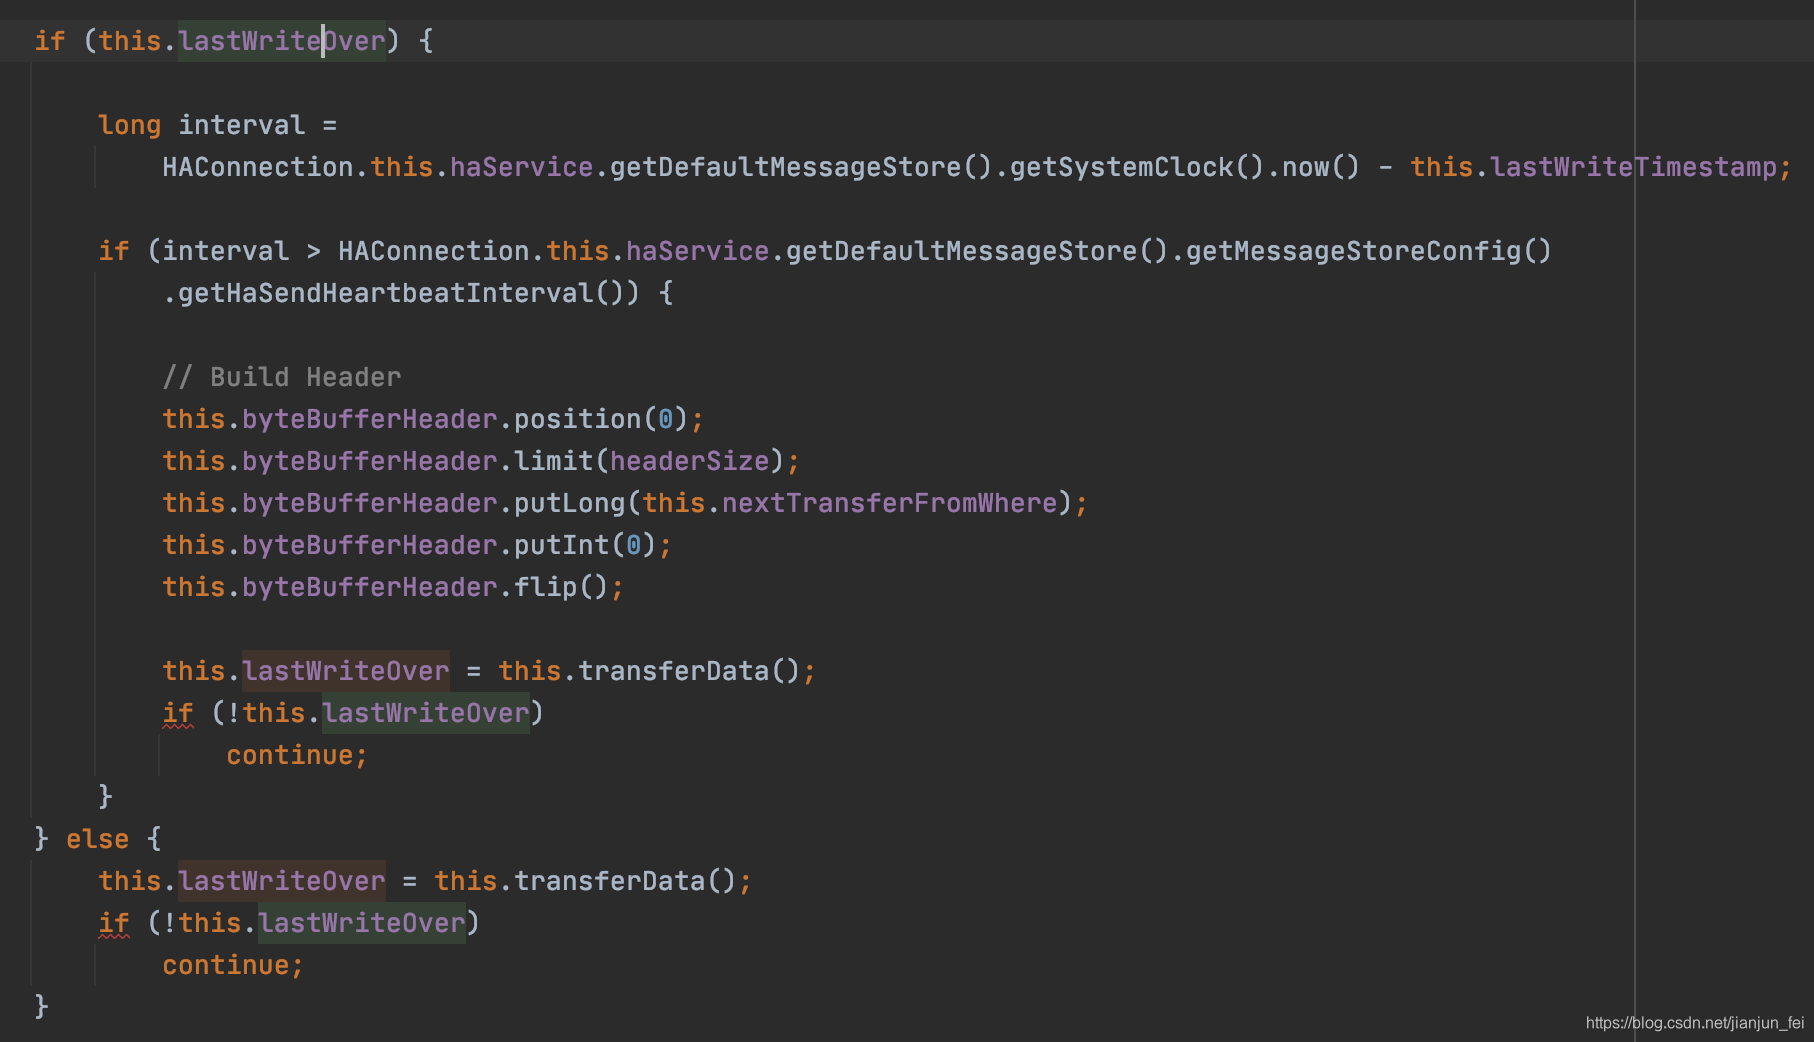Image resolution: width=1814 pixels, height=1042 pixels.
Task: Click the 'interval' variable in its declaration
Action: (242, 125)
